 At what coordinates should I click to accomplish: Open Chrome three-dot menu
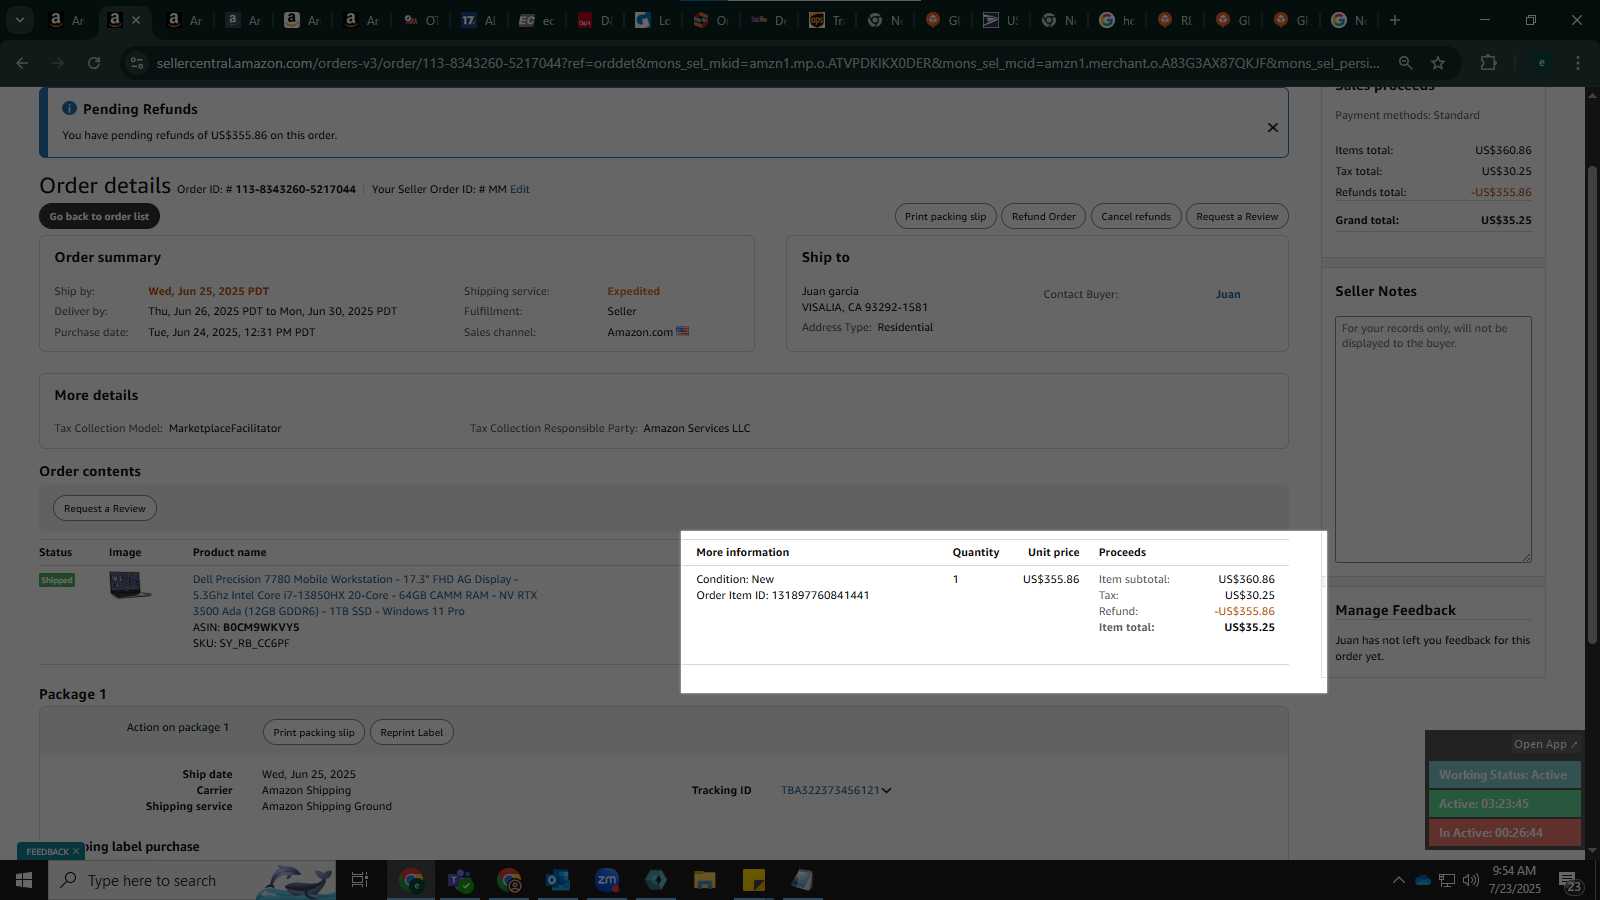coord(1578,63)
